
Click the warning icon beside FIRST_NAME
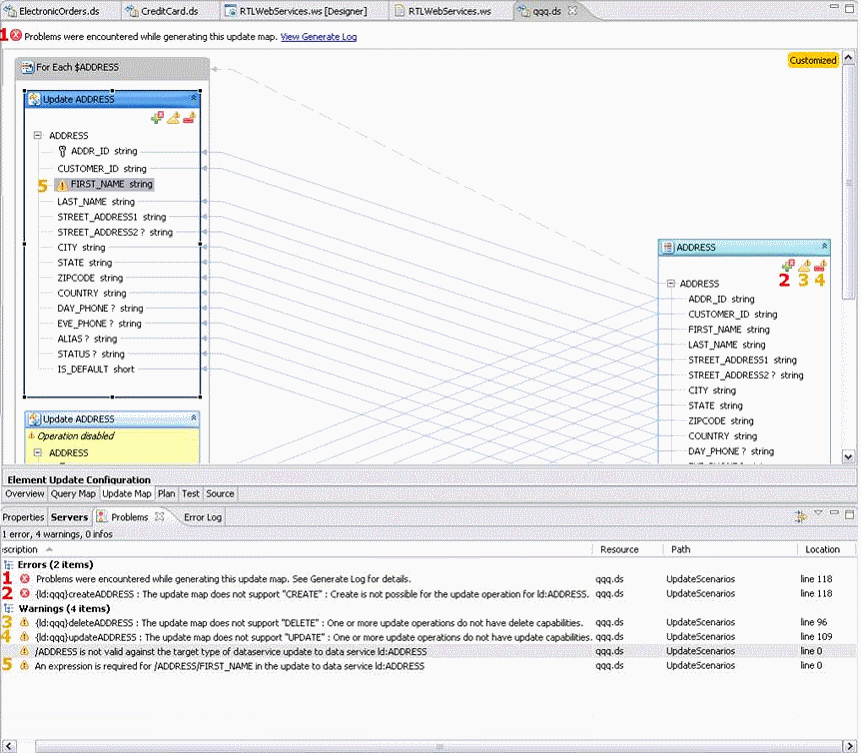coord(62,185)
